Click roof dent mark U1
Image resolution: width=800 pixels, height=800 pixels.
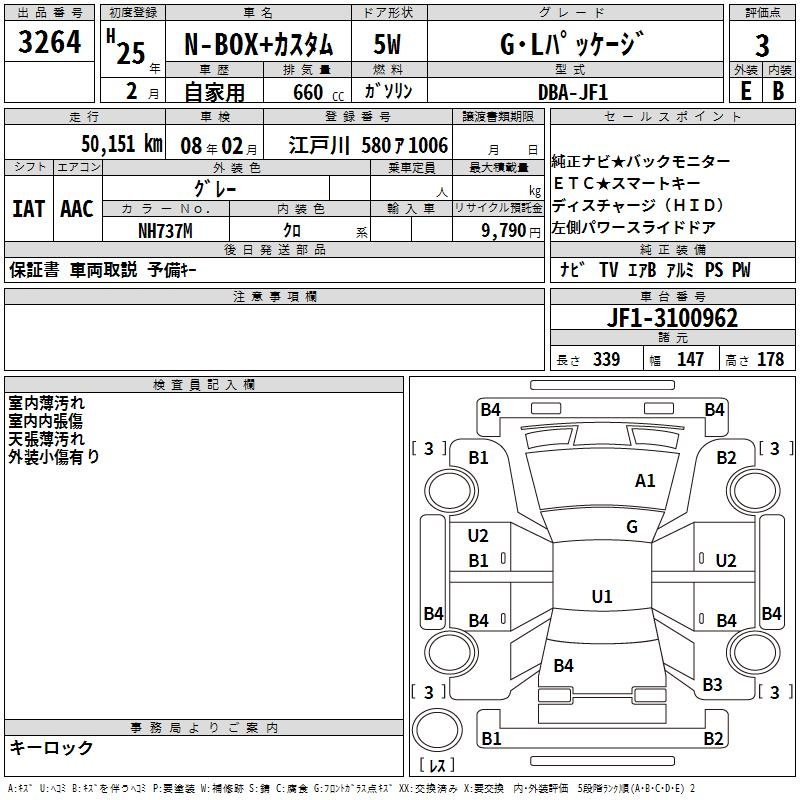click(x=602, y=596)
